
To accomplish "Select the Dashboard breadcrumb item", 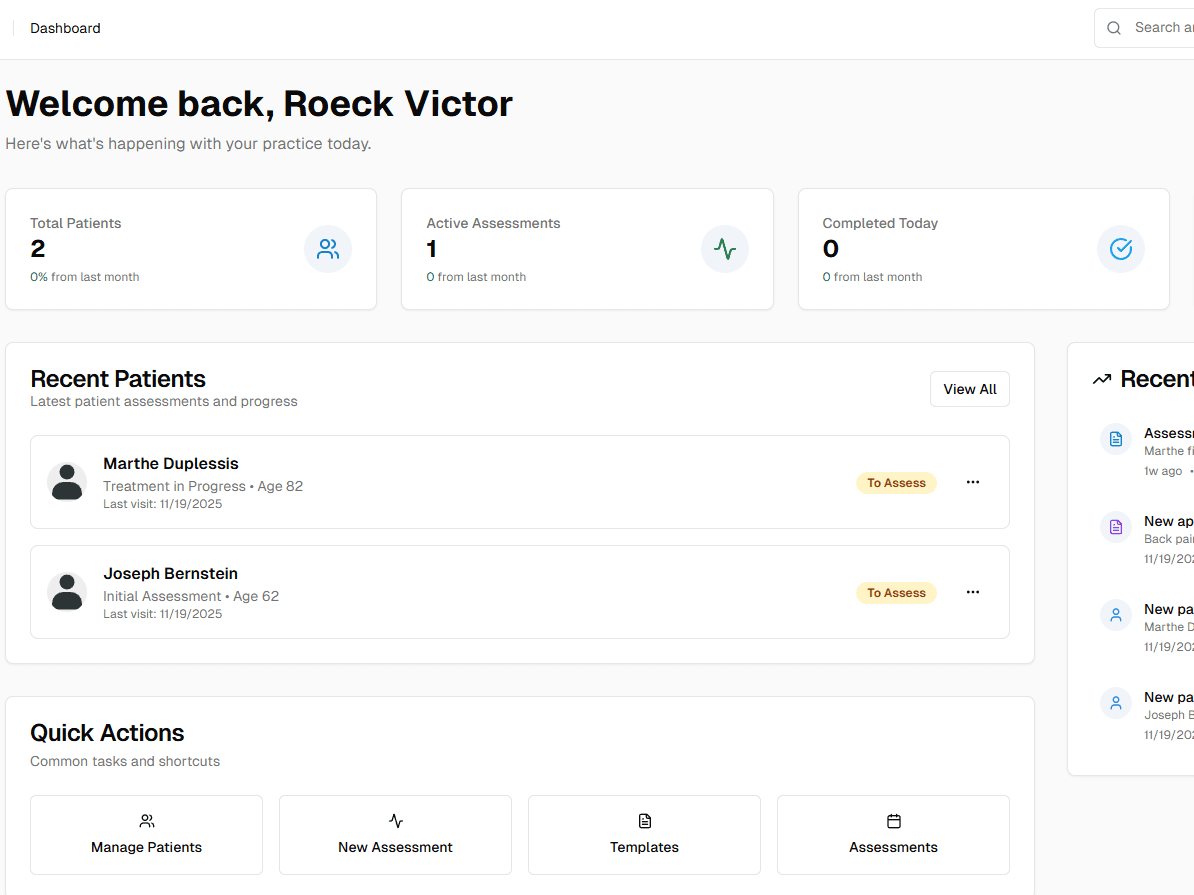I will [x=65, y=28].
